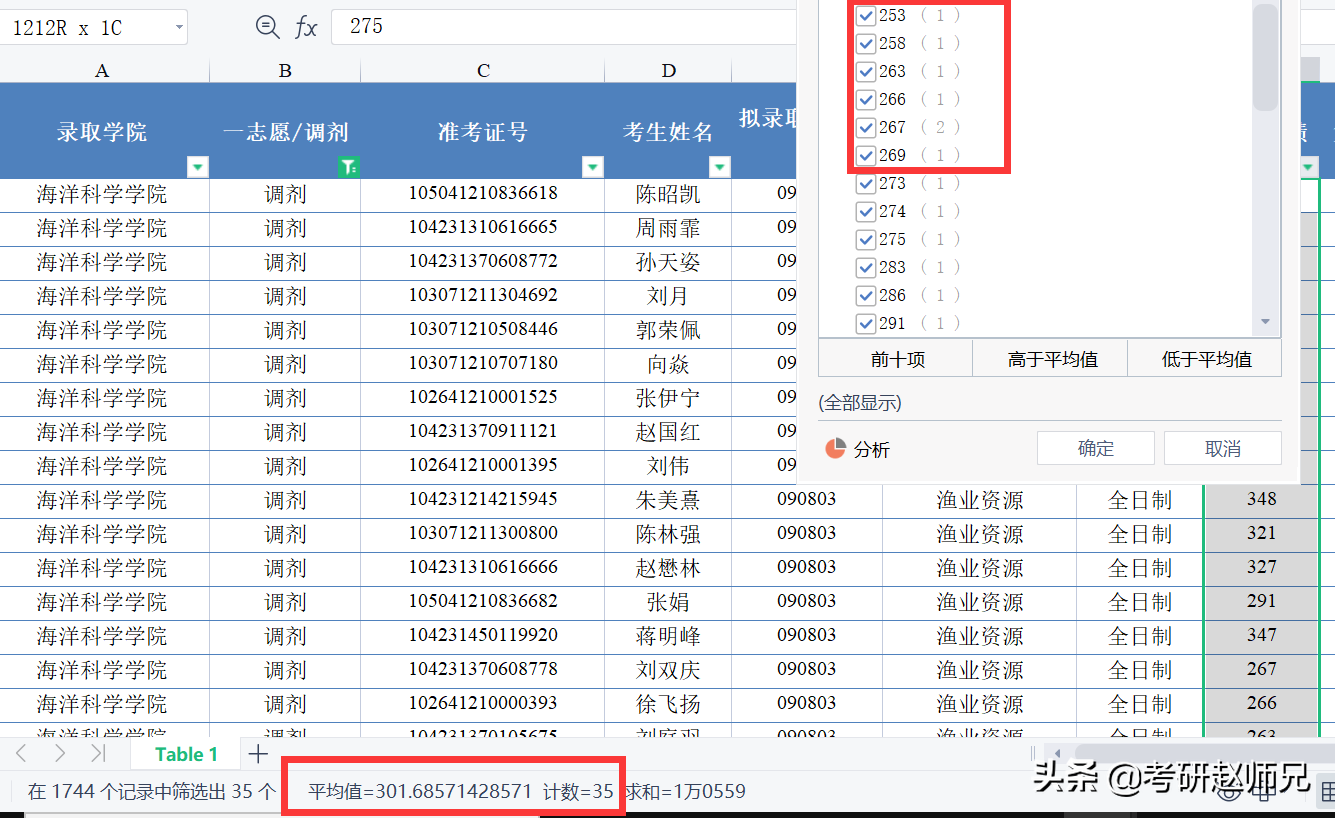Uncheck the 275 filter value

865,239
